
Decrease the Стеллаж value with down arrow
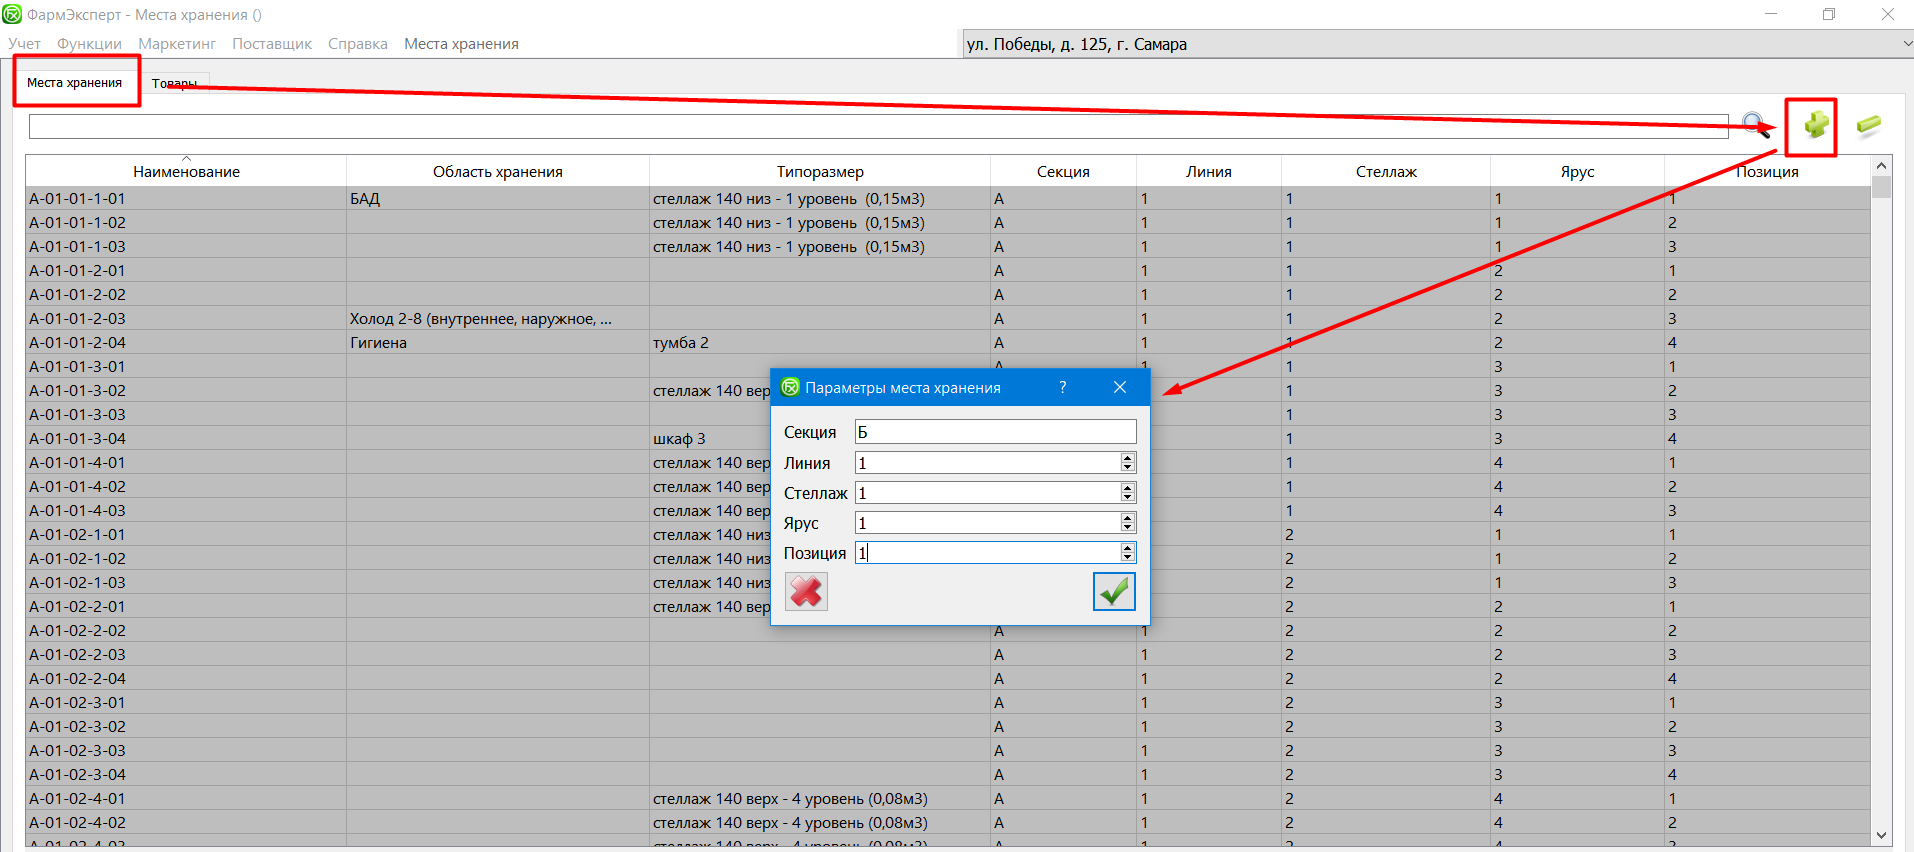(1128, 497)
